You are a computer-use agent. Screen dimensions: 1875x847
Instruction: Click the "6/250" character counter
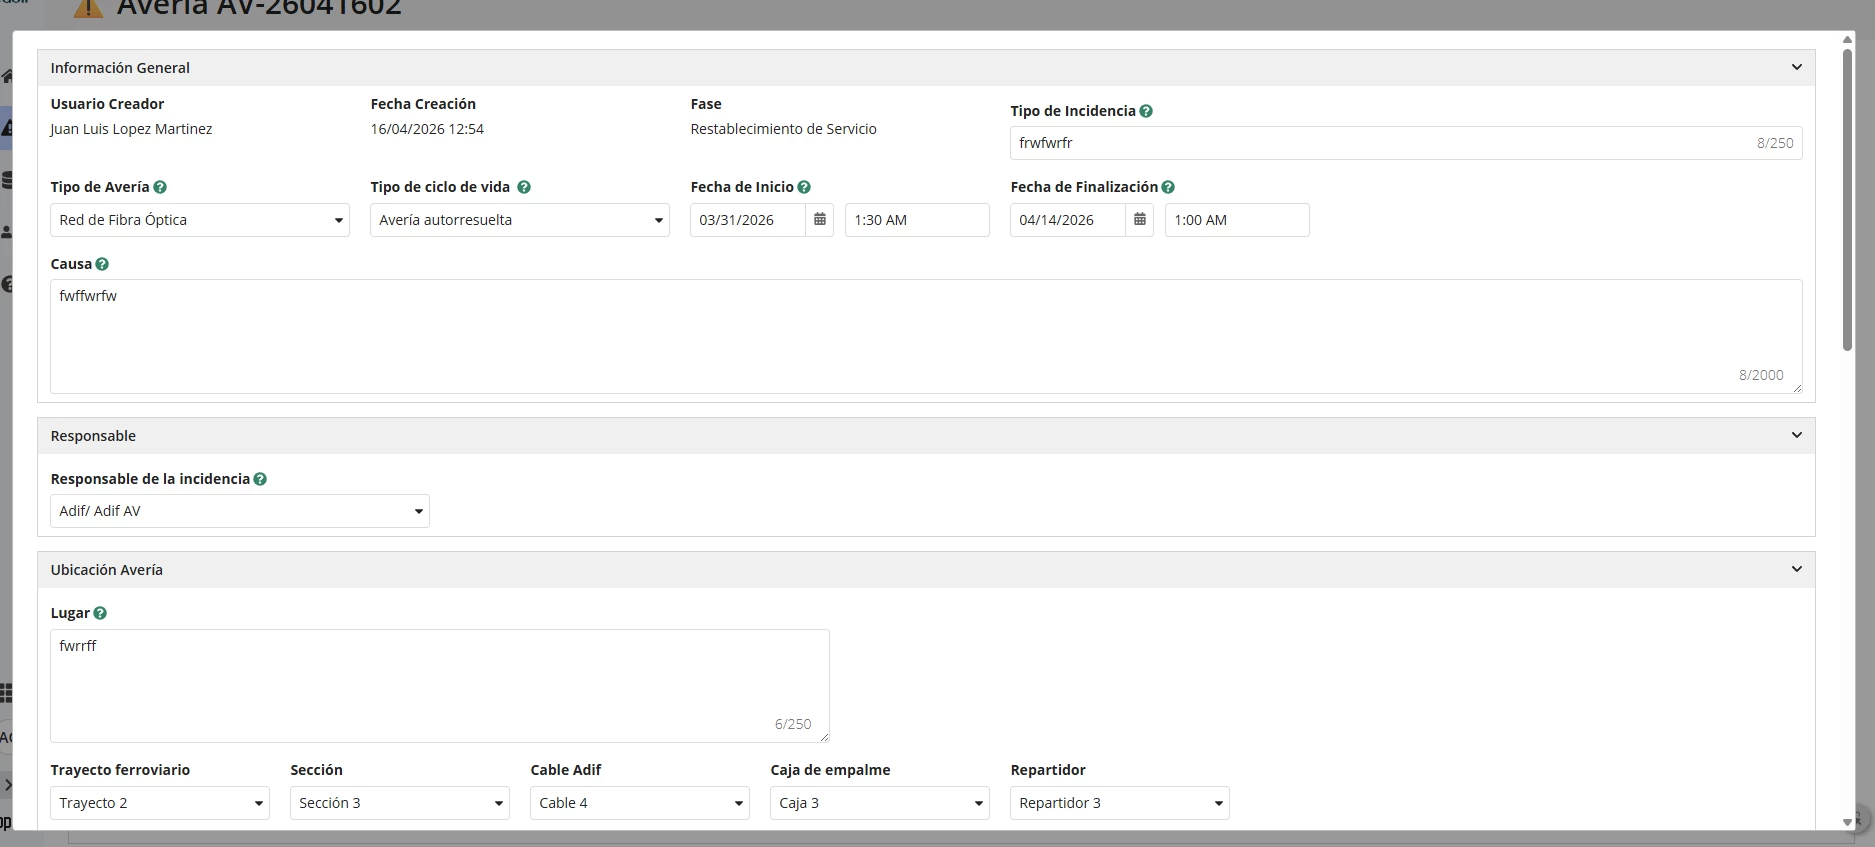coord(793,724)
